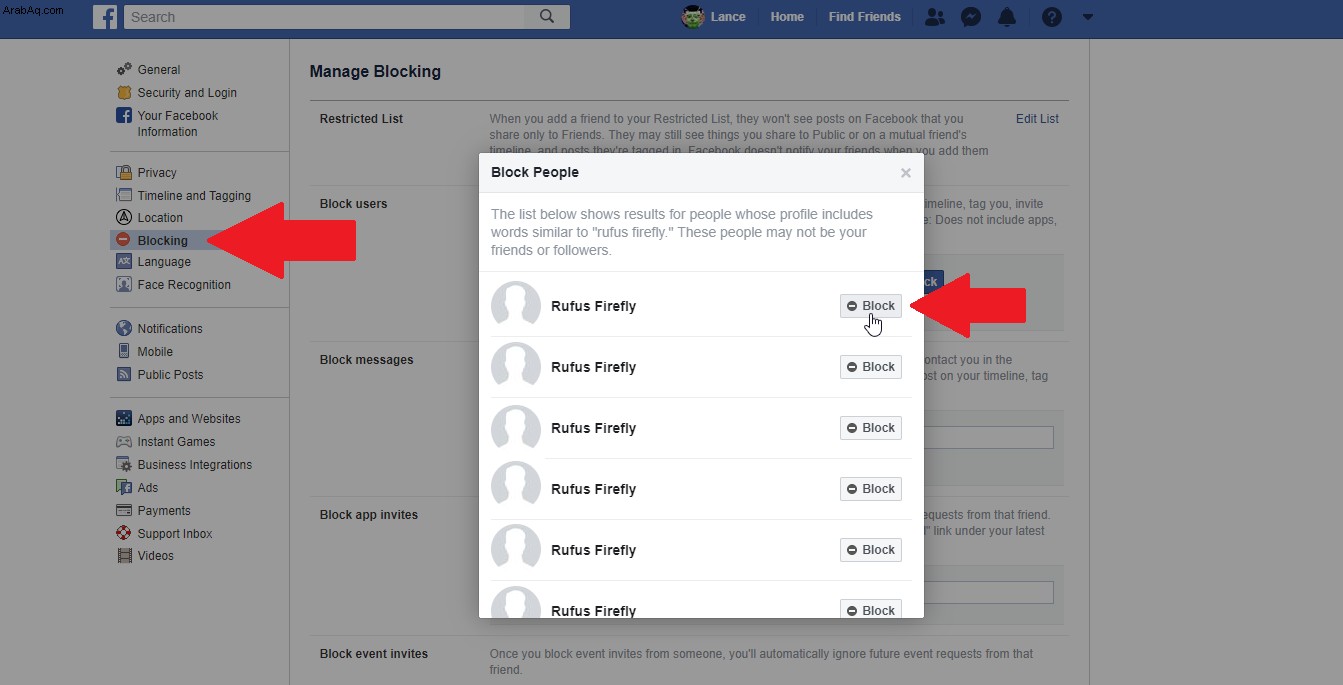Viewport: 1343px width, 685px height.
Task: Click the Ads icon in sidebar
Action: click(x=124, y=488)
